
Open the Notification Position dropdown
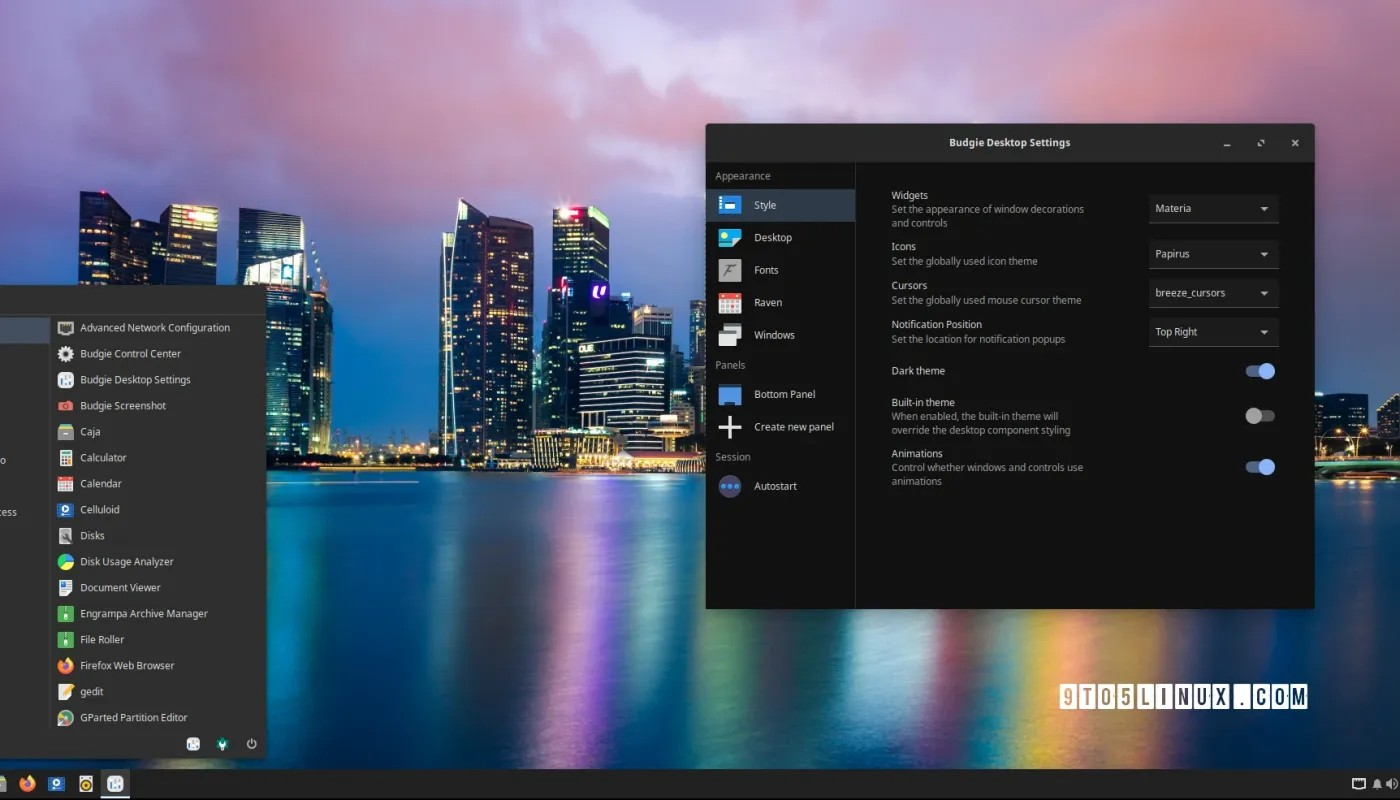[x=1212, y=331]
